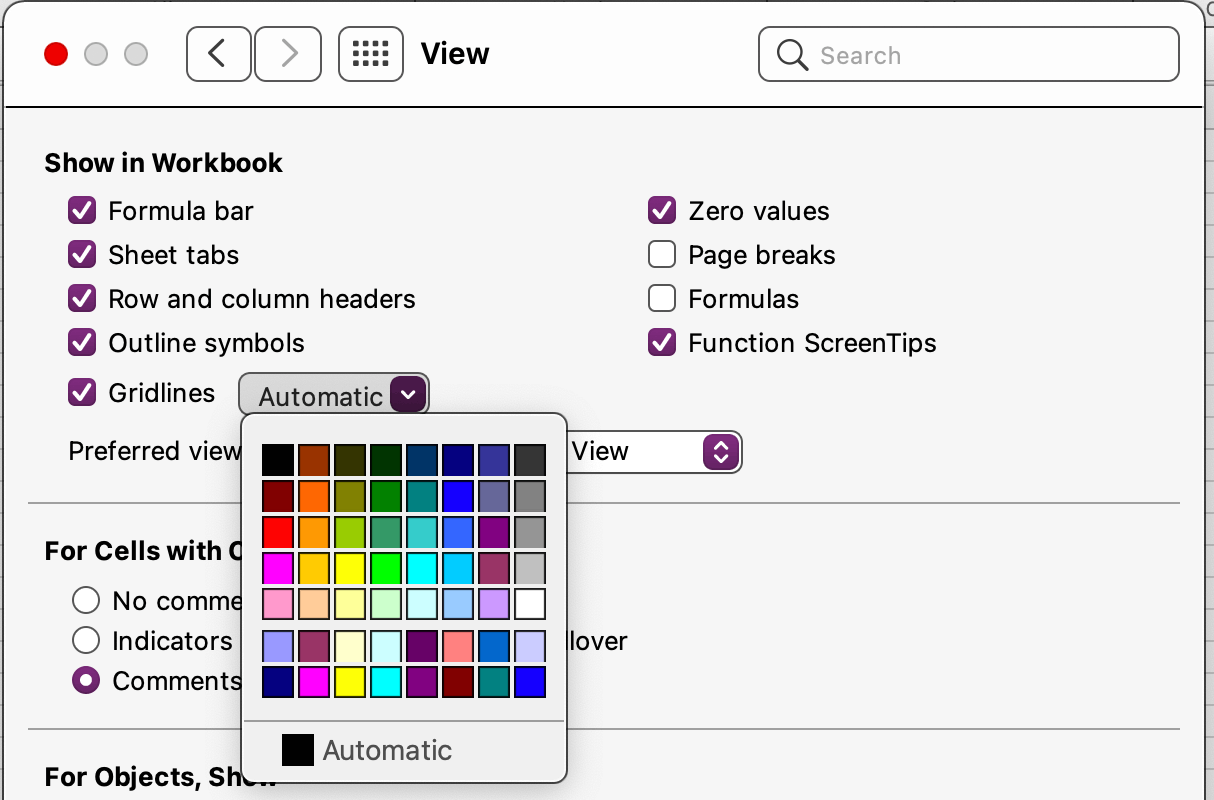Click the forward navigation arrow
The width and height of the screenshot is (1214, 800).
click(288, 54)
